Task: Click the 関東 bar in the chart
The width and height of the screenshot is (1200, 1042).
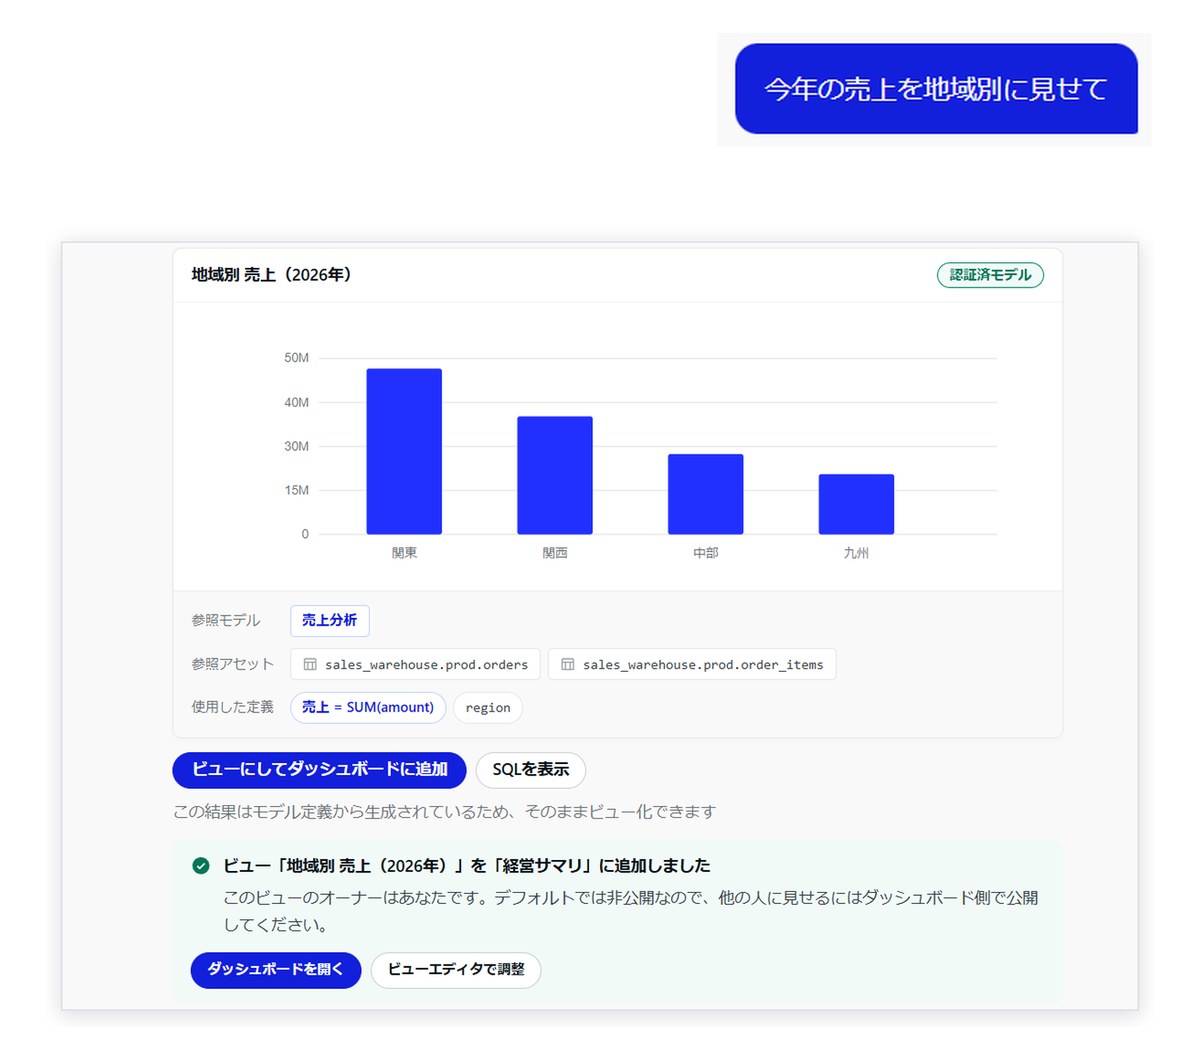Action: [404, 451]
